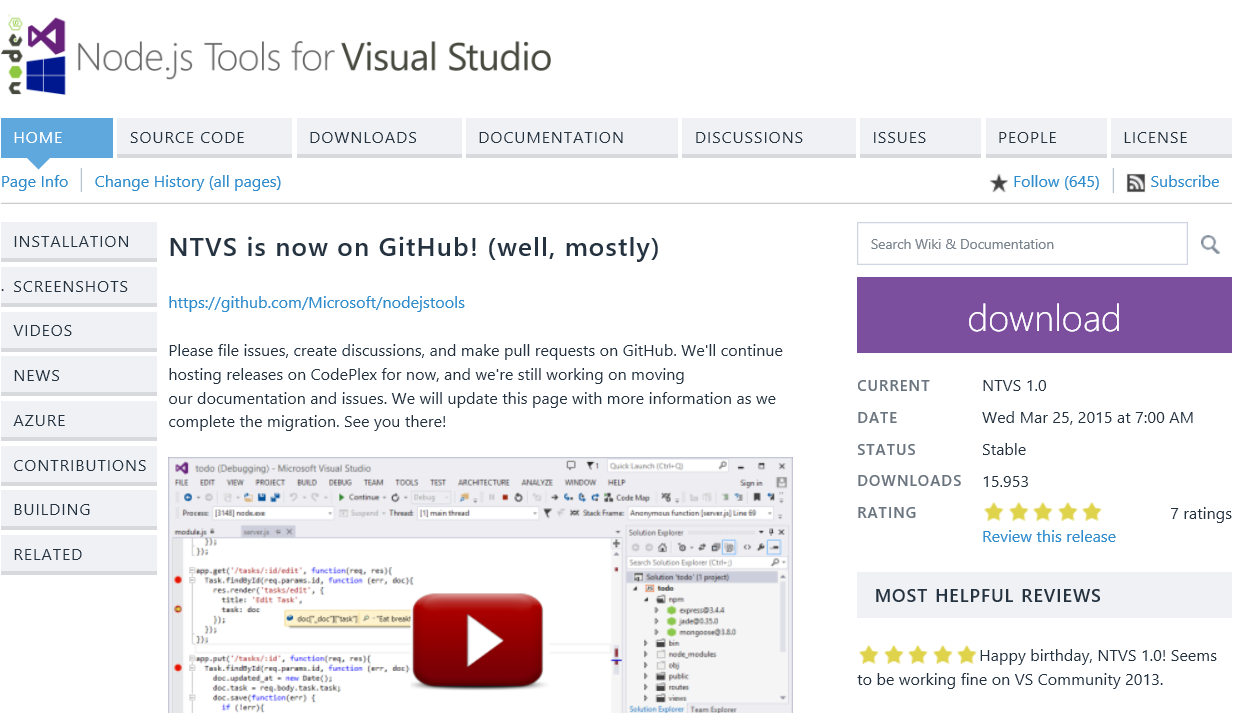Click Follow (645) link
The image size is (1241, 713).
click(1056, 182)
